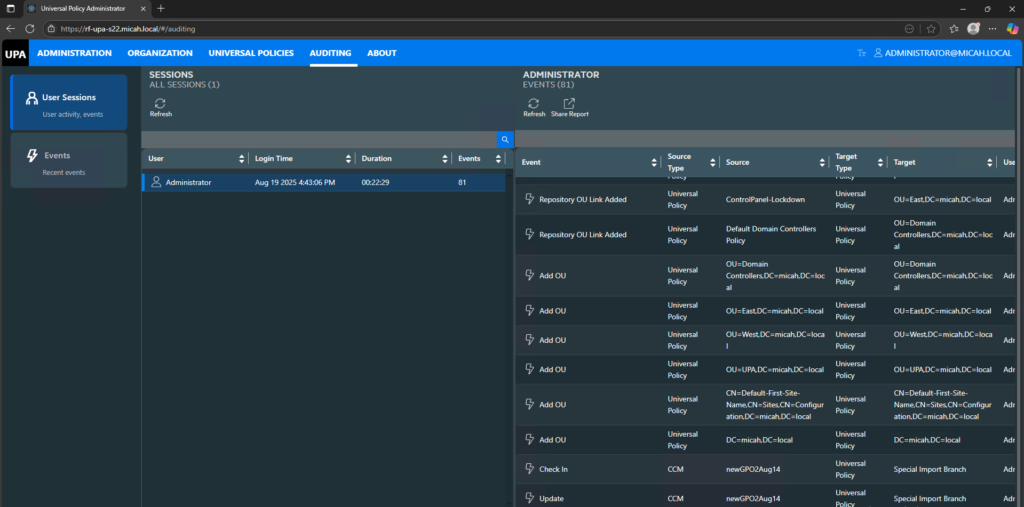Click the blue search magnifier button
1024x507 pixels.
click(505, 140)
